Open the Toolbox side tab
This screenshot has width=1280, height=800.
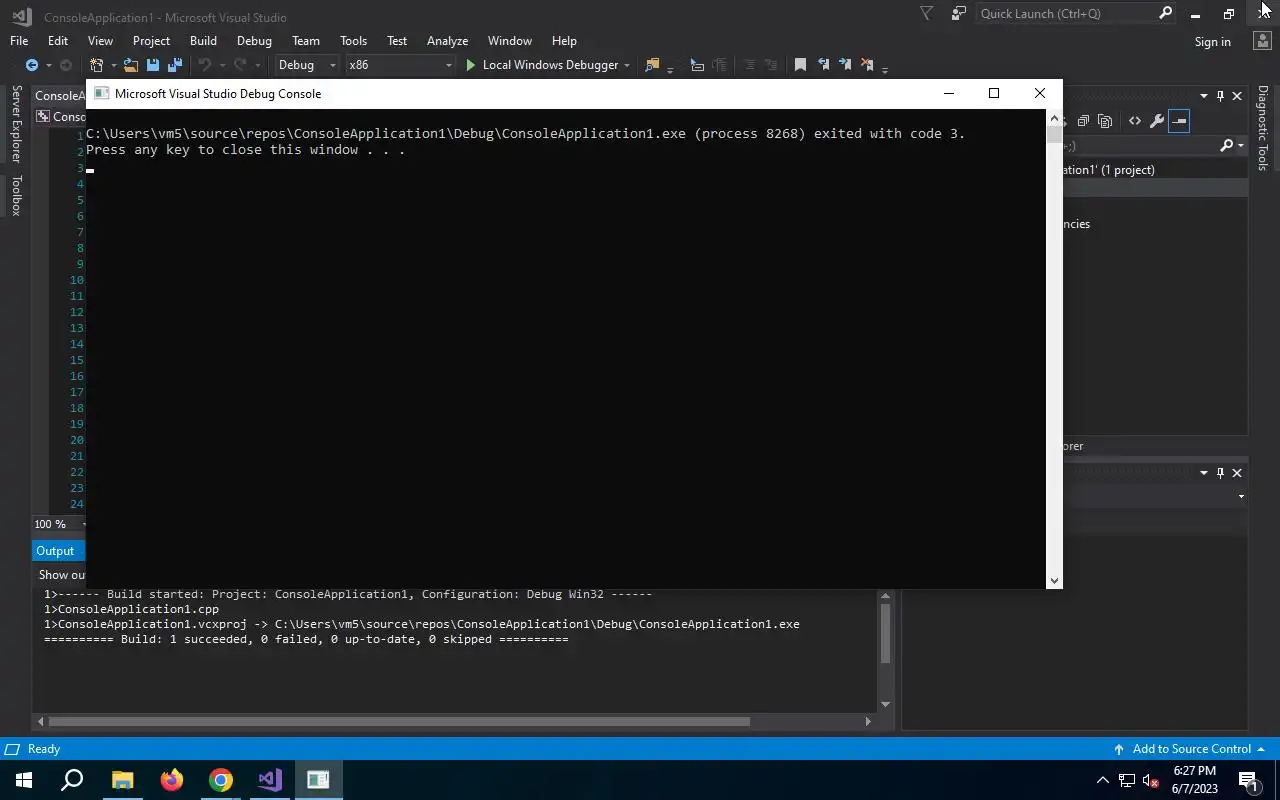[16, 196]
